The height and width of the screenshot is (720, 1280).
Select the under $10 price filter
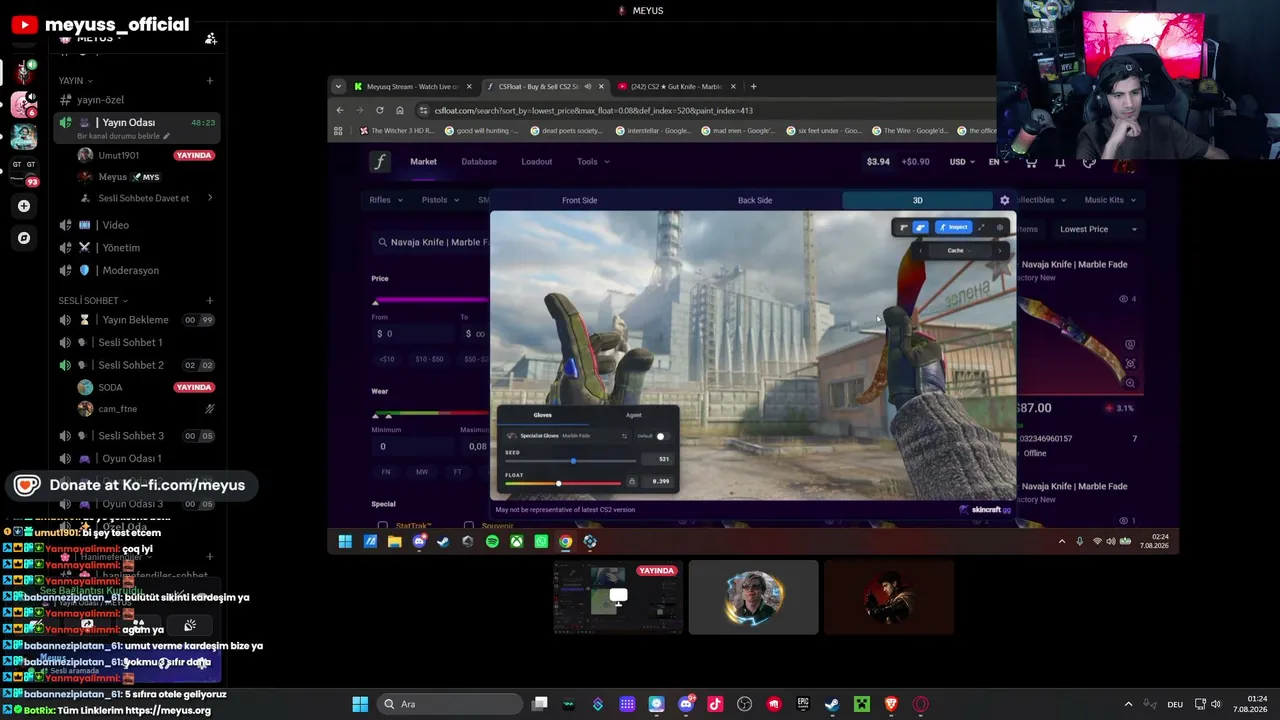point(386,359)
